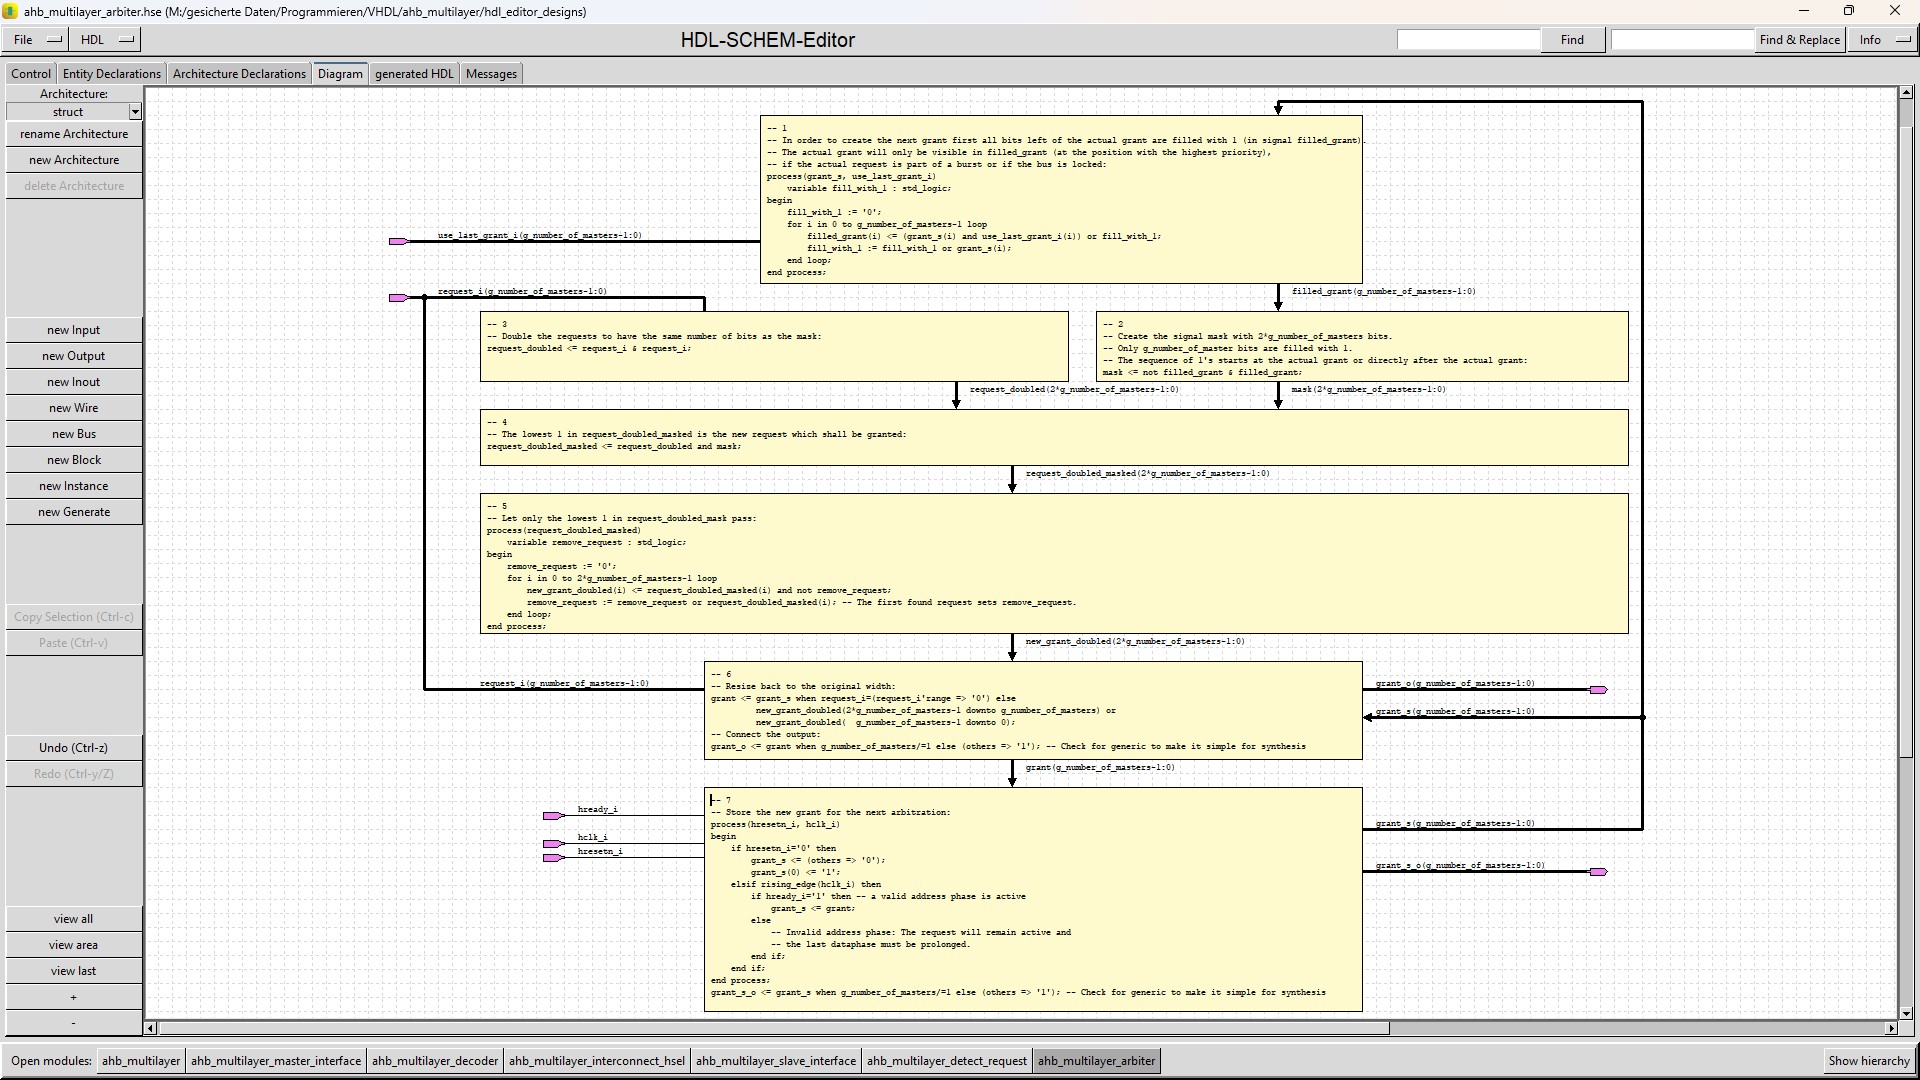Click the horizontal scrollbar right arrow
The width and height of the screenshot is (1920, 1080).
1890,1028
